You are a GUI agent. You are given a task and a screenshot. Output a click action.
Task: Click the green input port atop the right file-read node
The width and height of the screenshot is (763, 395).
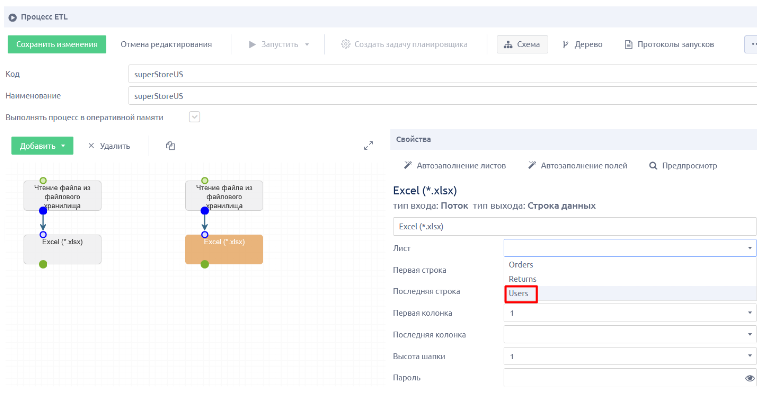tap(205, 180)
